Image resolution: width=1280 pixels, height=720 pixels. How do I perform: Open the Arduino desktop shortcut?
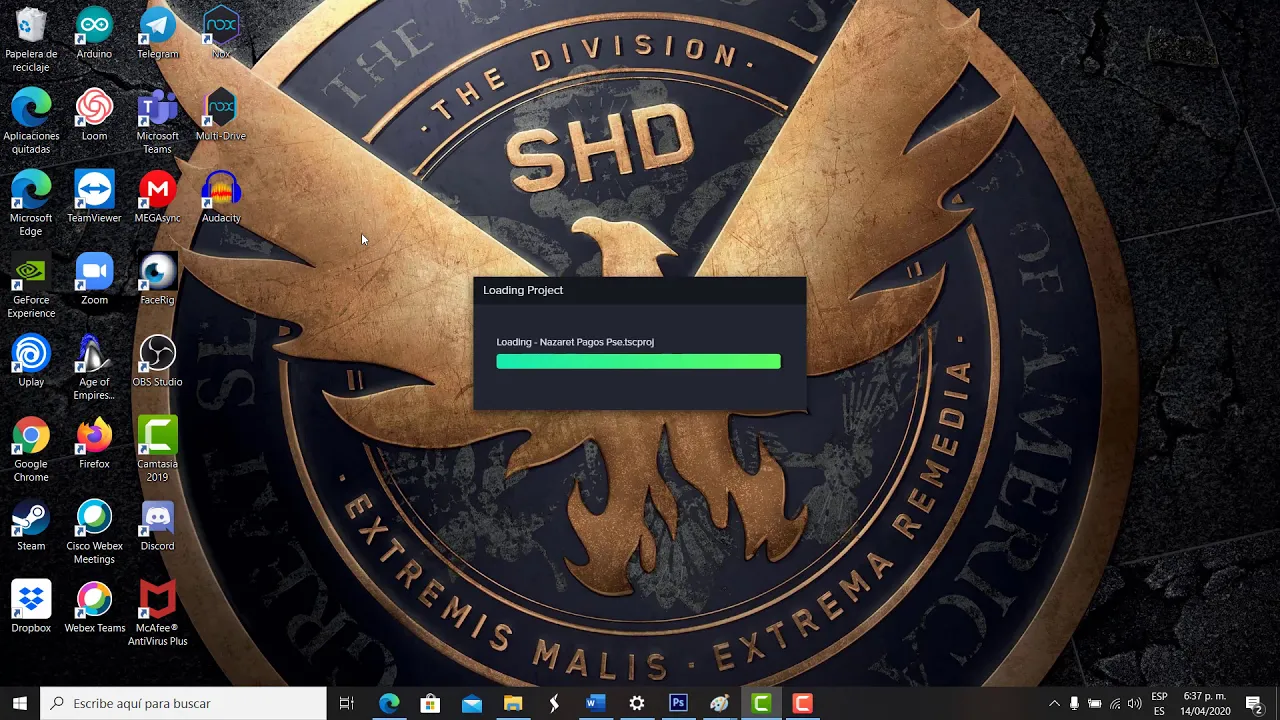(x=94, y=33)
